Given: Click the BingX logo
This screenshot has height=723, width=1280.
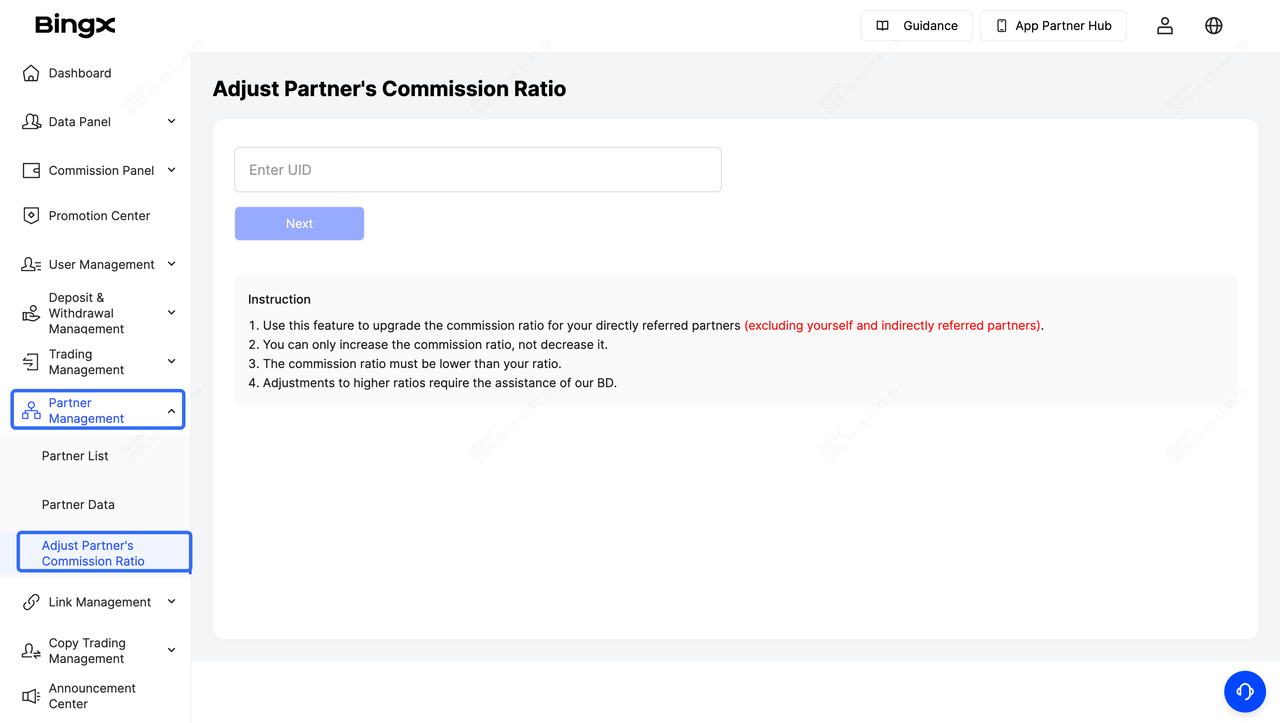Looking at the screenshot, I should (x=75, y=25).
